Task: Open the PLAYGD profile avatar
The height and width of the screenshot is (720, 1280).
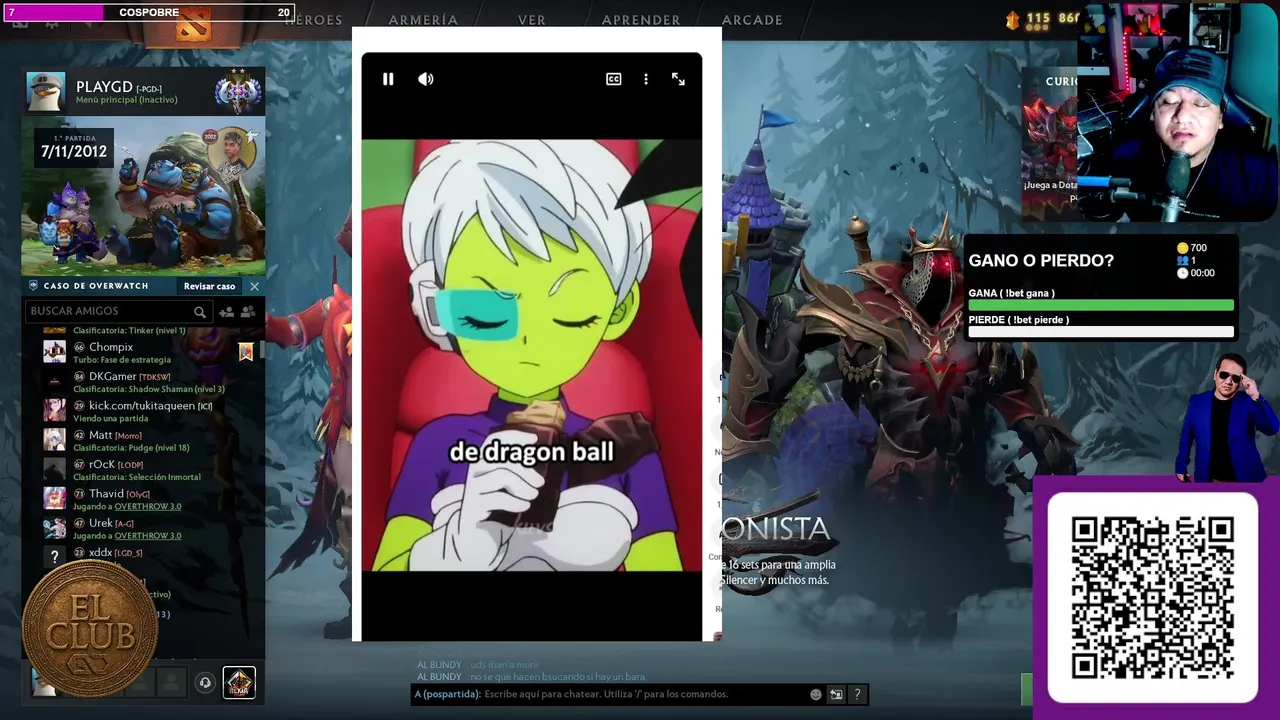Action: (45, 93)
